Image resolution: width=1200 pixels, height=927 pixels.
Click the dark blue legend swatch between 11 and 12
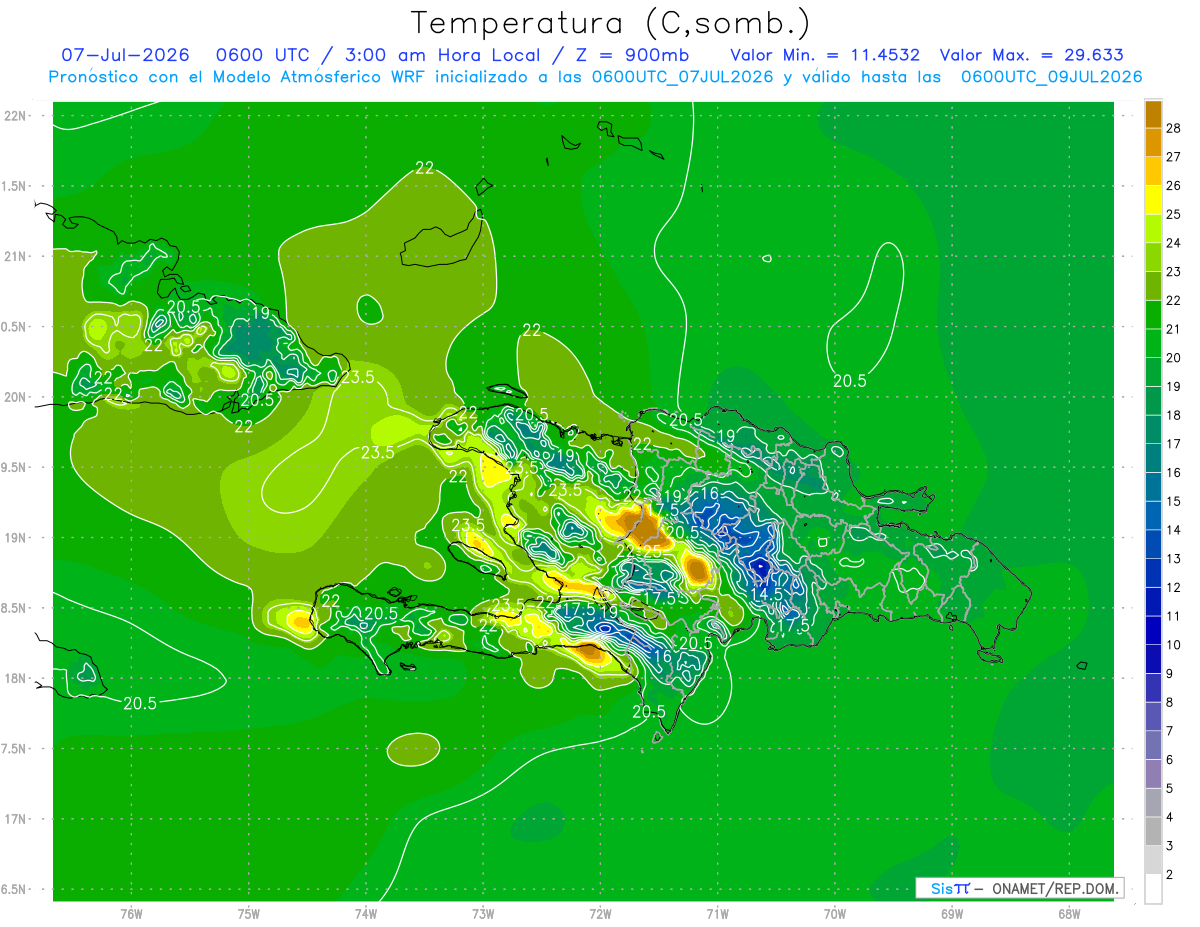pos(1153,602)
